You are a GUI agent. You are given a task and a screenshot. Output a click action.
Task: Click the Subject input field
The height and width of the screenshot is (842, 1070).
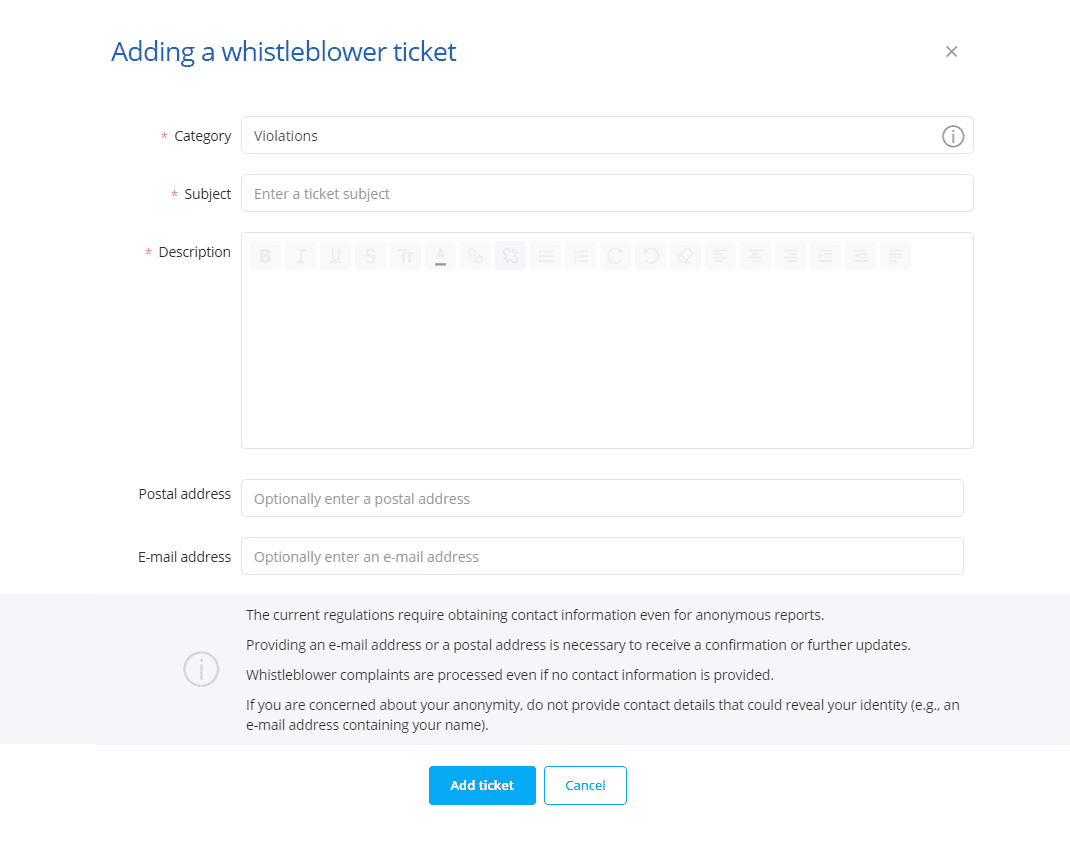[x=607, y=194]
